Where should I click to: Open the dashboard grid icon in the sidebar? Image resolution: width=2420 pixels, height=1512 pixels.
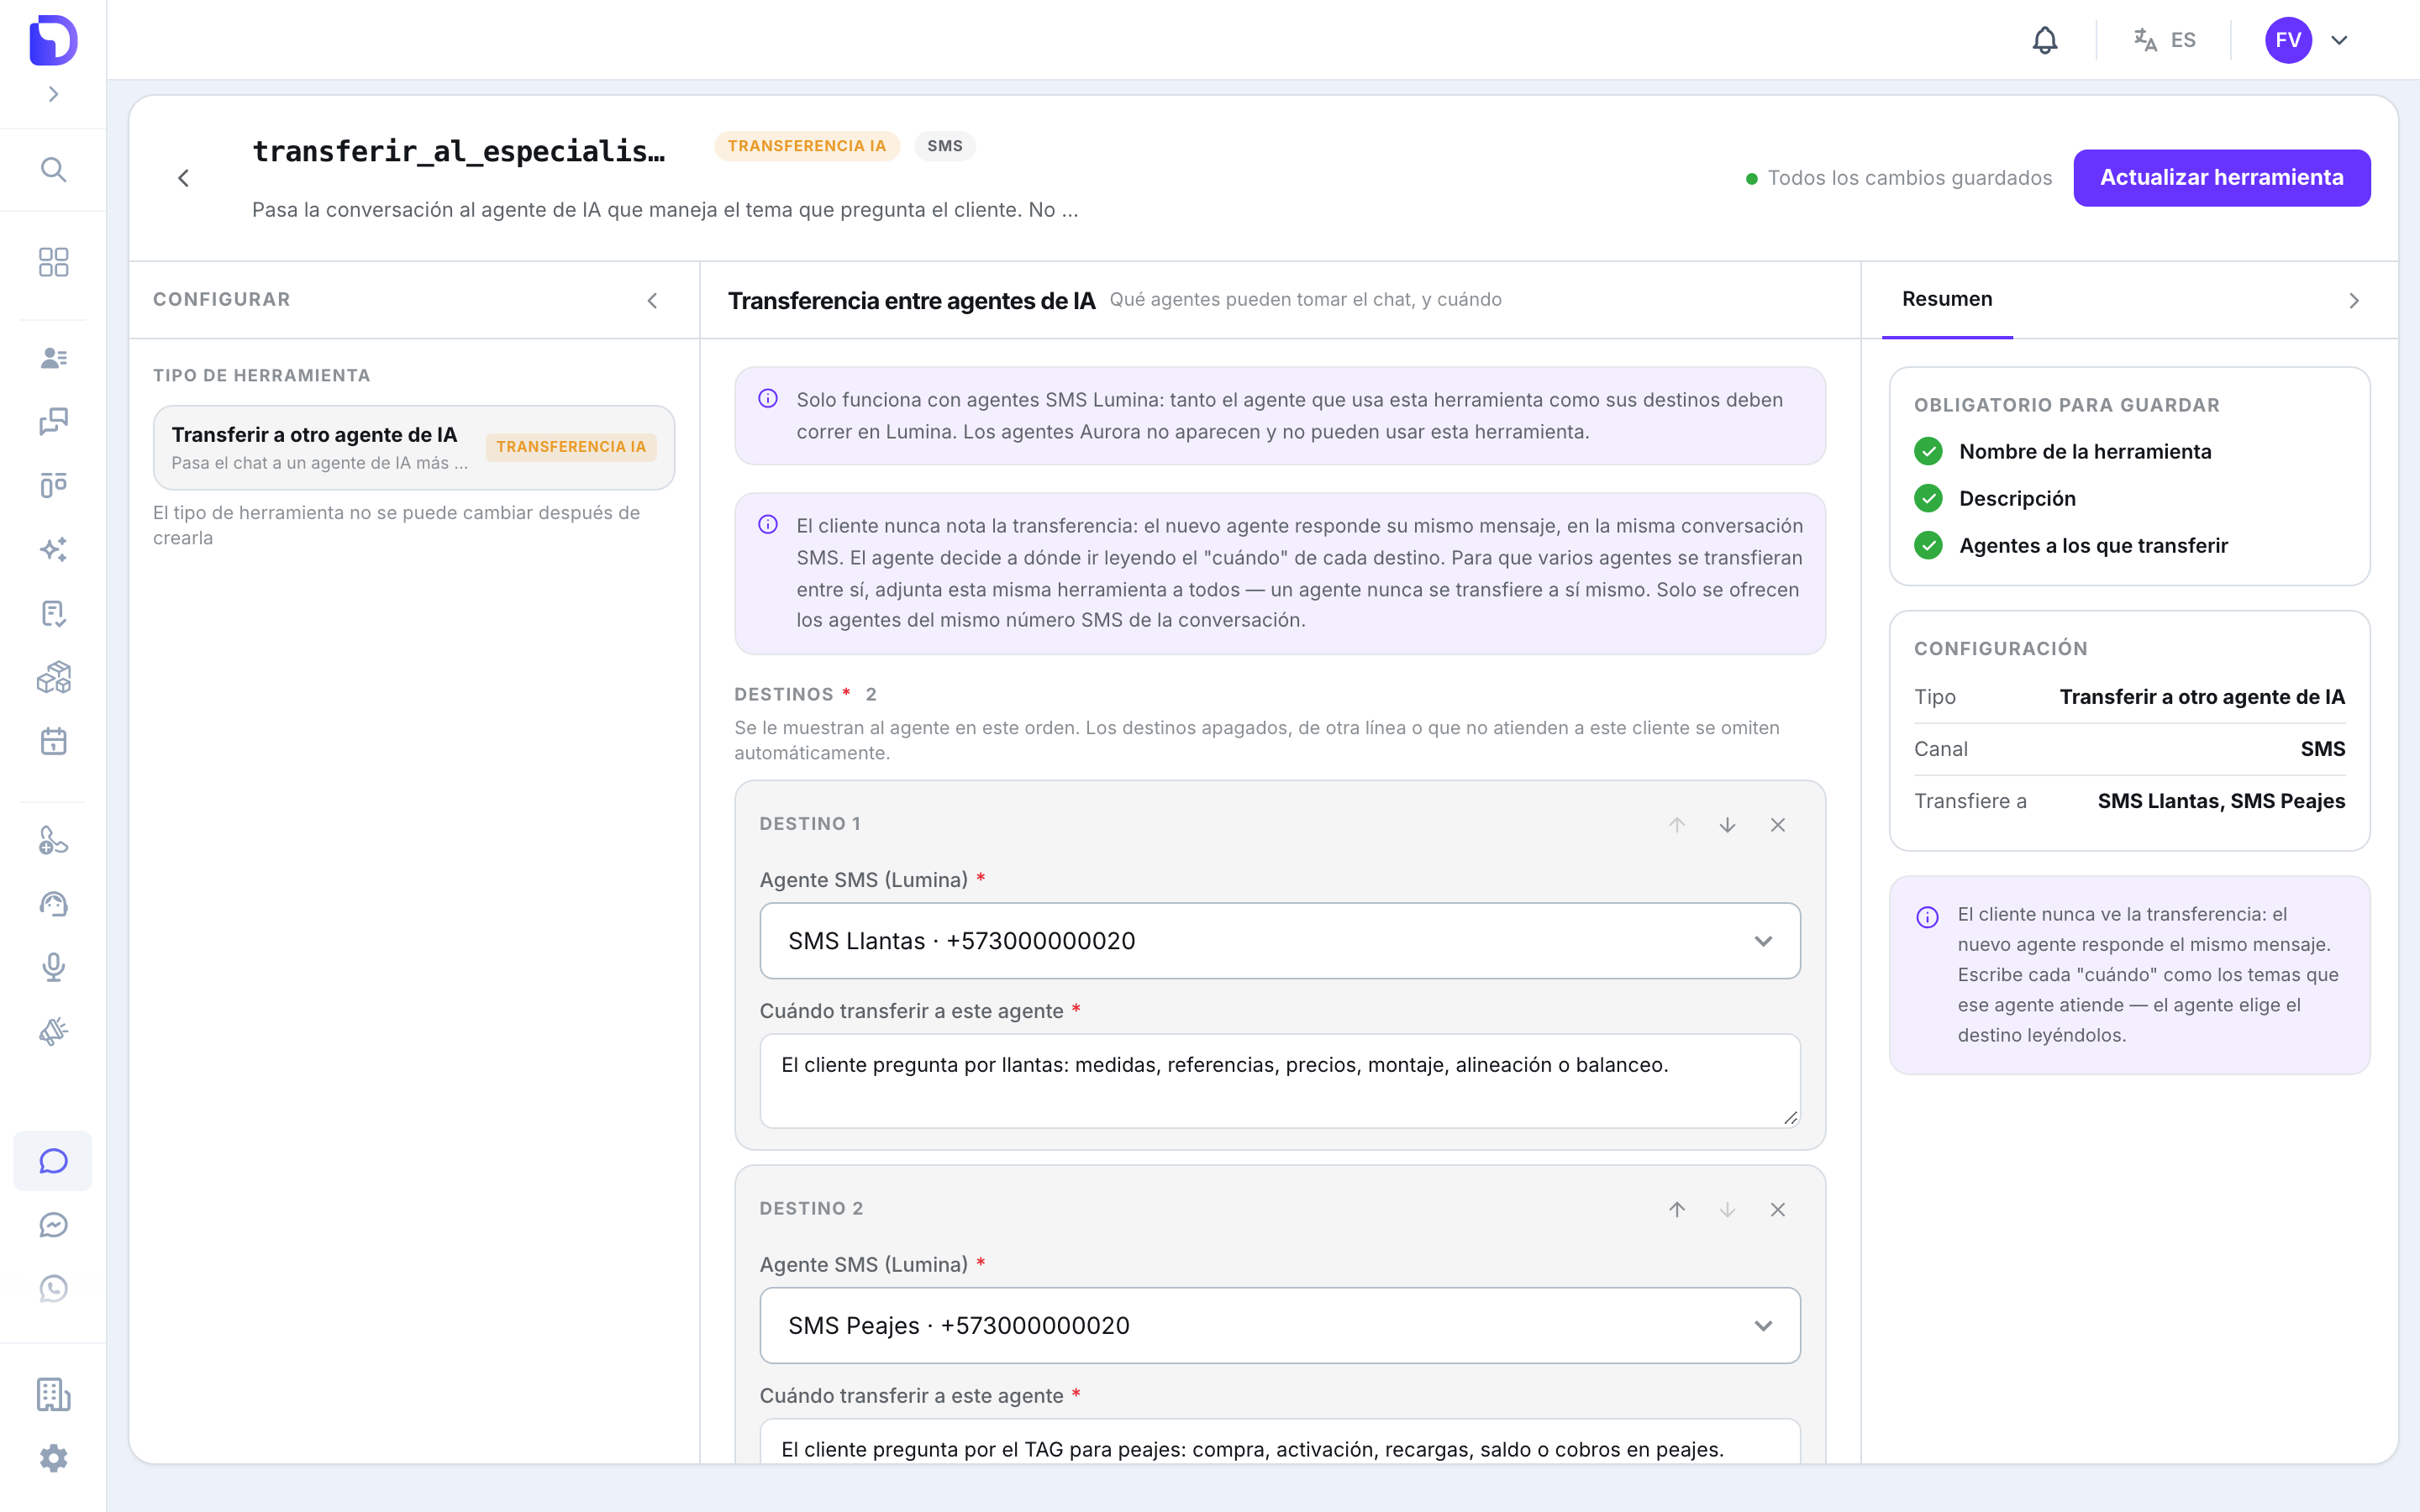click(x=53, y=262)
